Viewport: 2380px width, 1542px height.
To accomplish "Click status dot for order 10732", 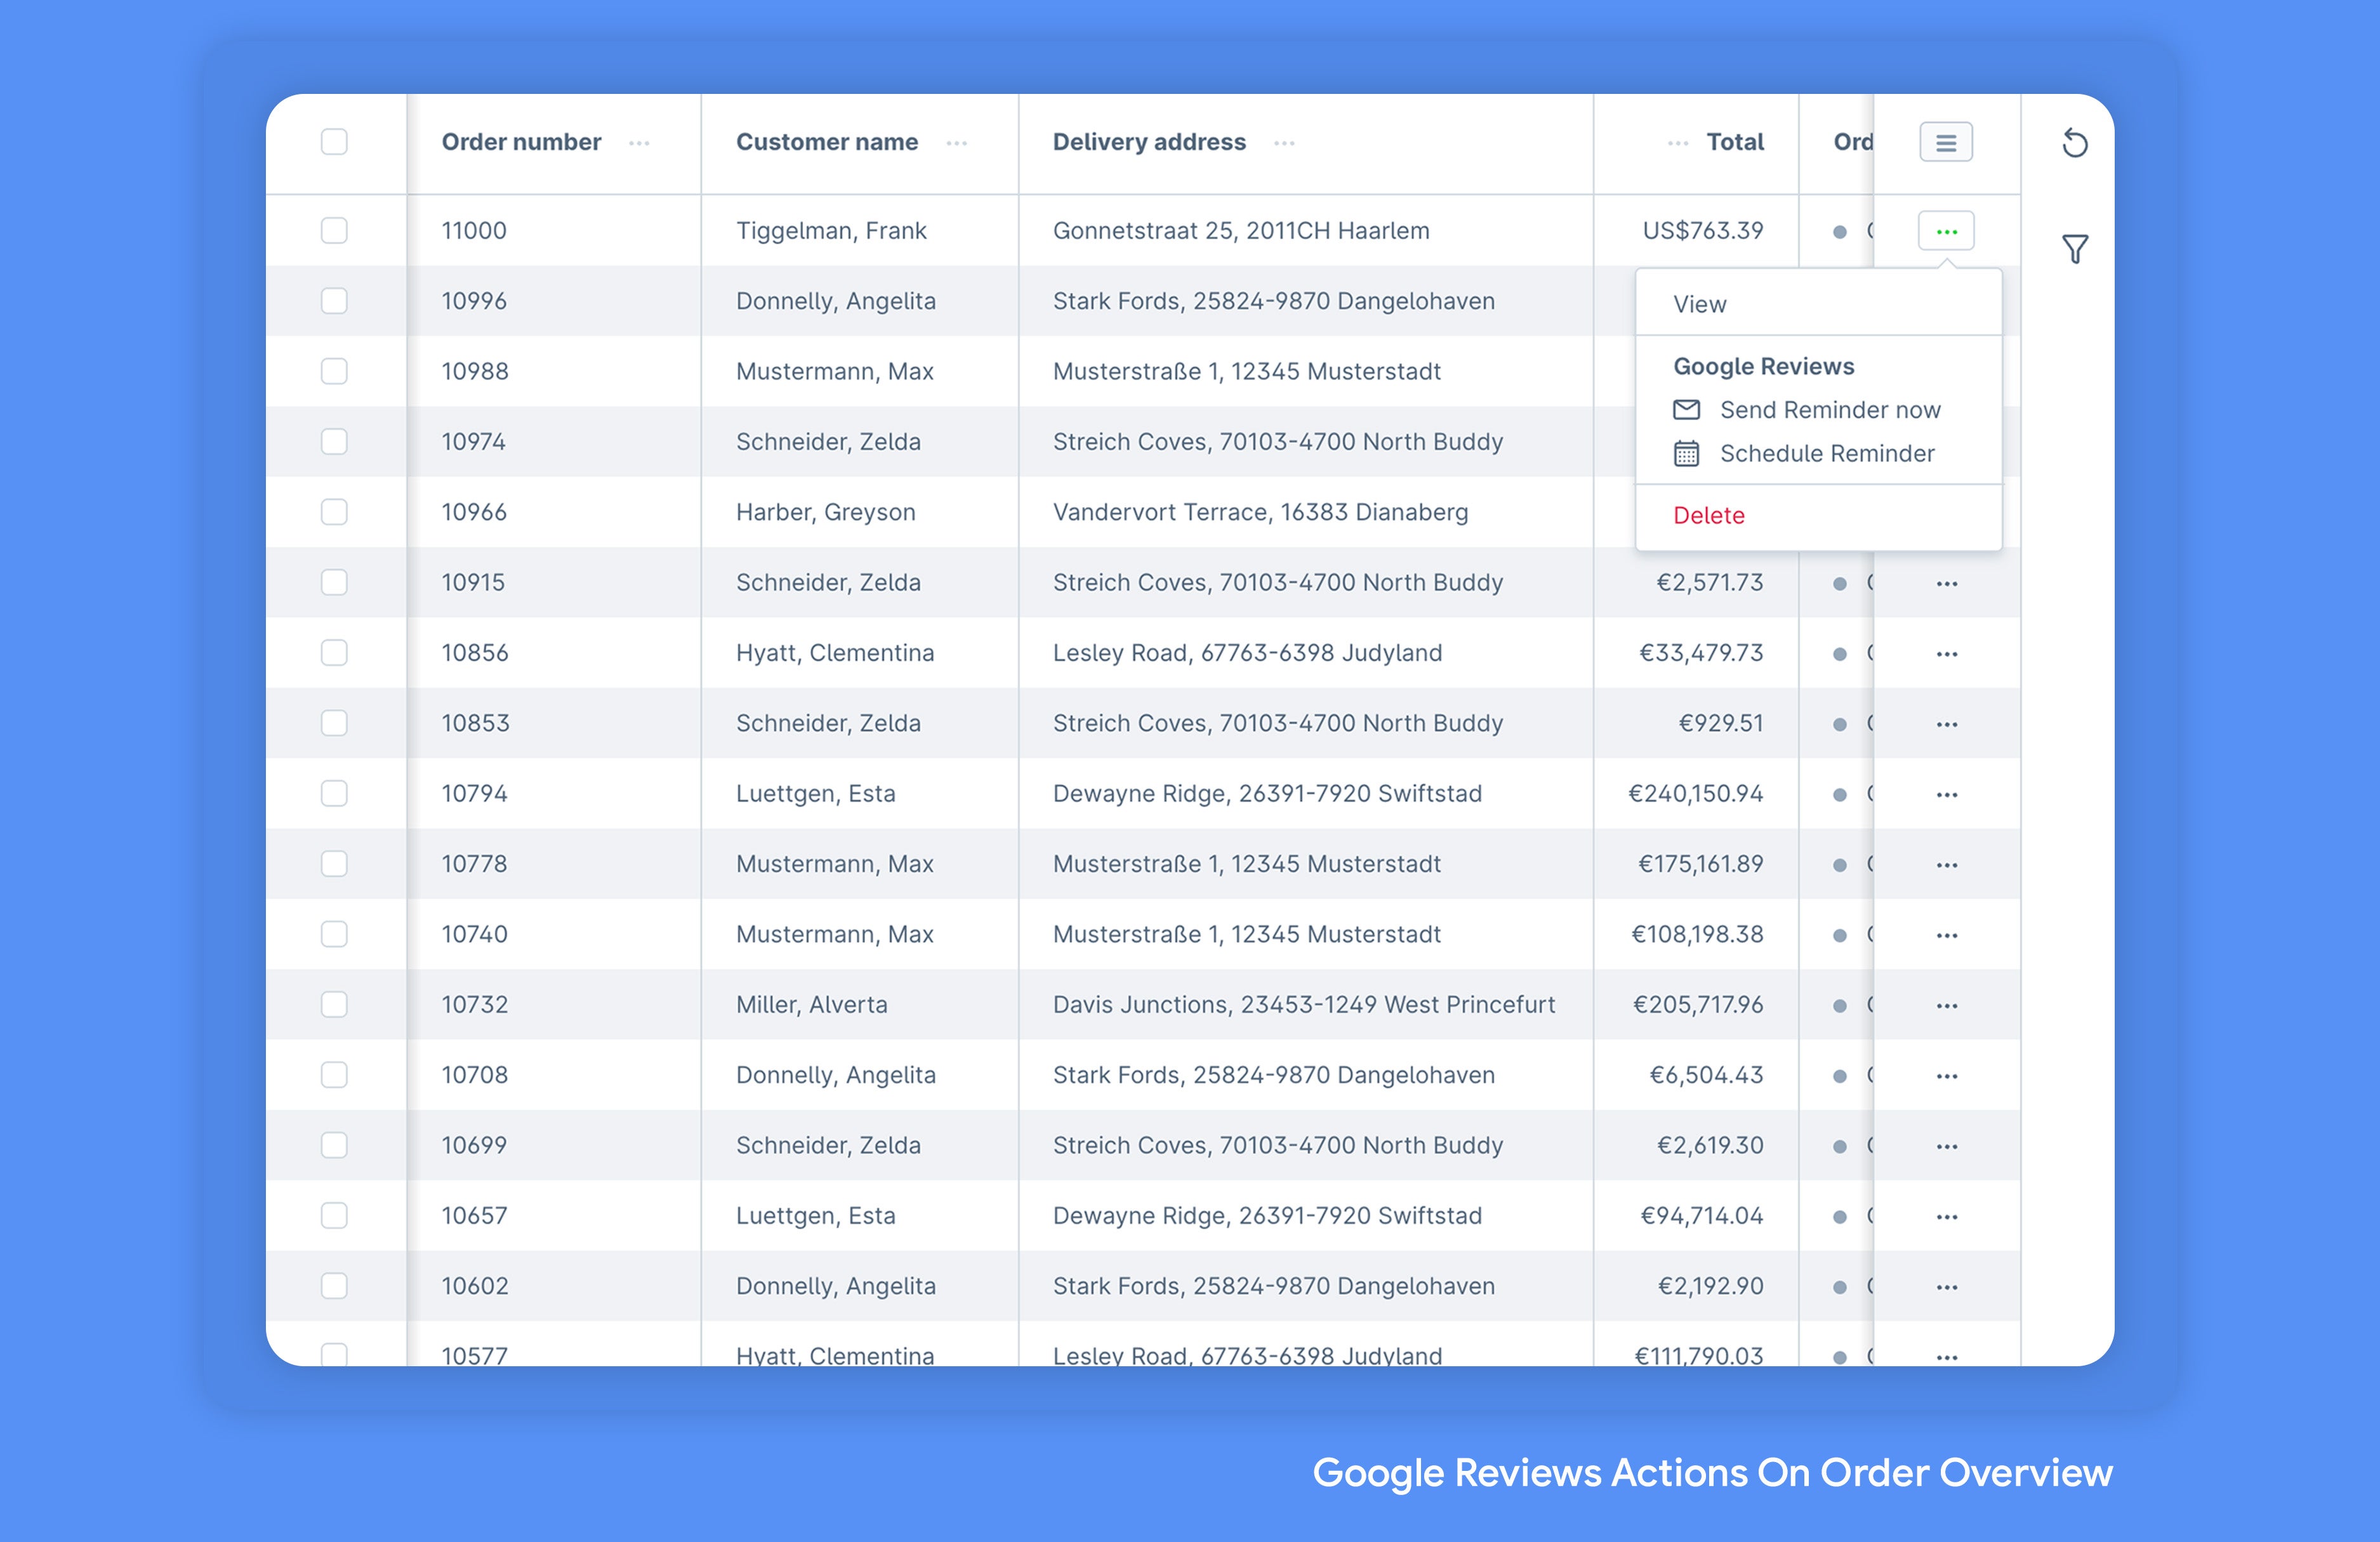I will tap(1839, 1006).
